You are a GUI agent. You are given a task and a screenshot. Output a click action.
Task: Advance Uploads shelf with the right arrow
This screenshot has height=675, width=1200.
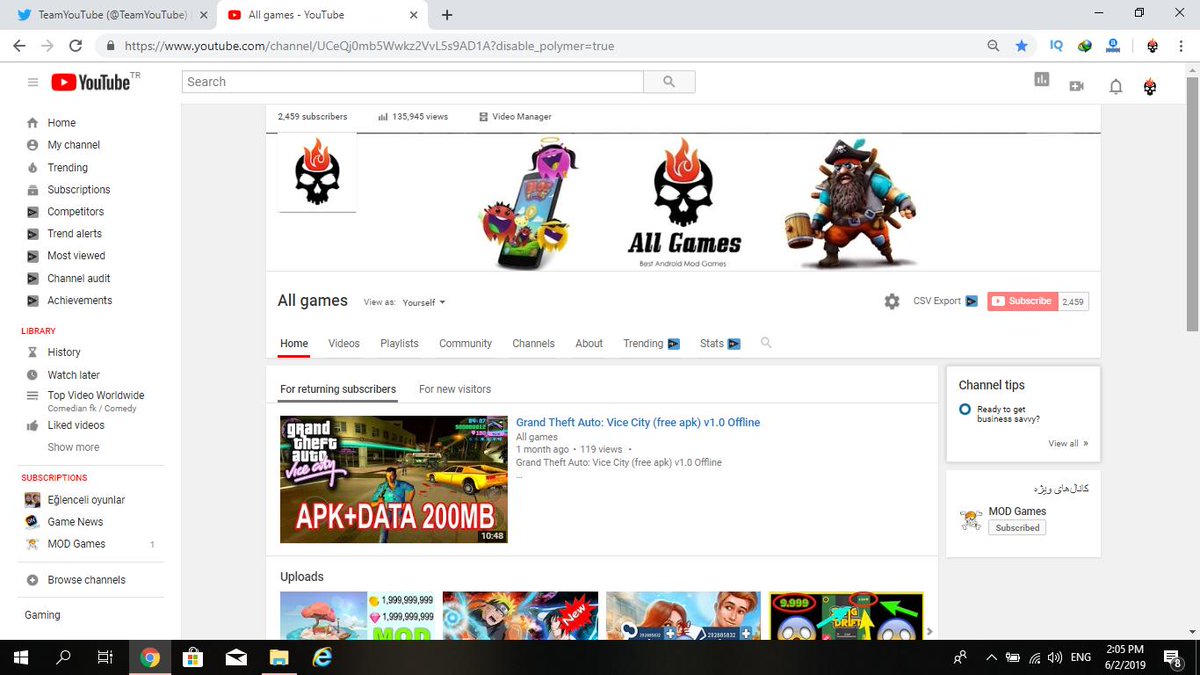coord(929,631)
